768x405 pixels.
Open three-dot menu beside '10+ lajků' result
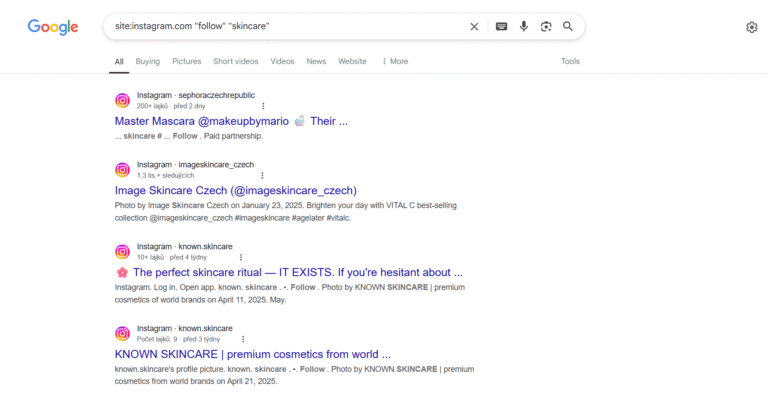240,257
